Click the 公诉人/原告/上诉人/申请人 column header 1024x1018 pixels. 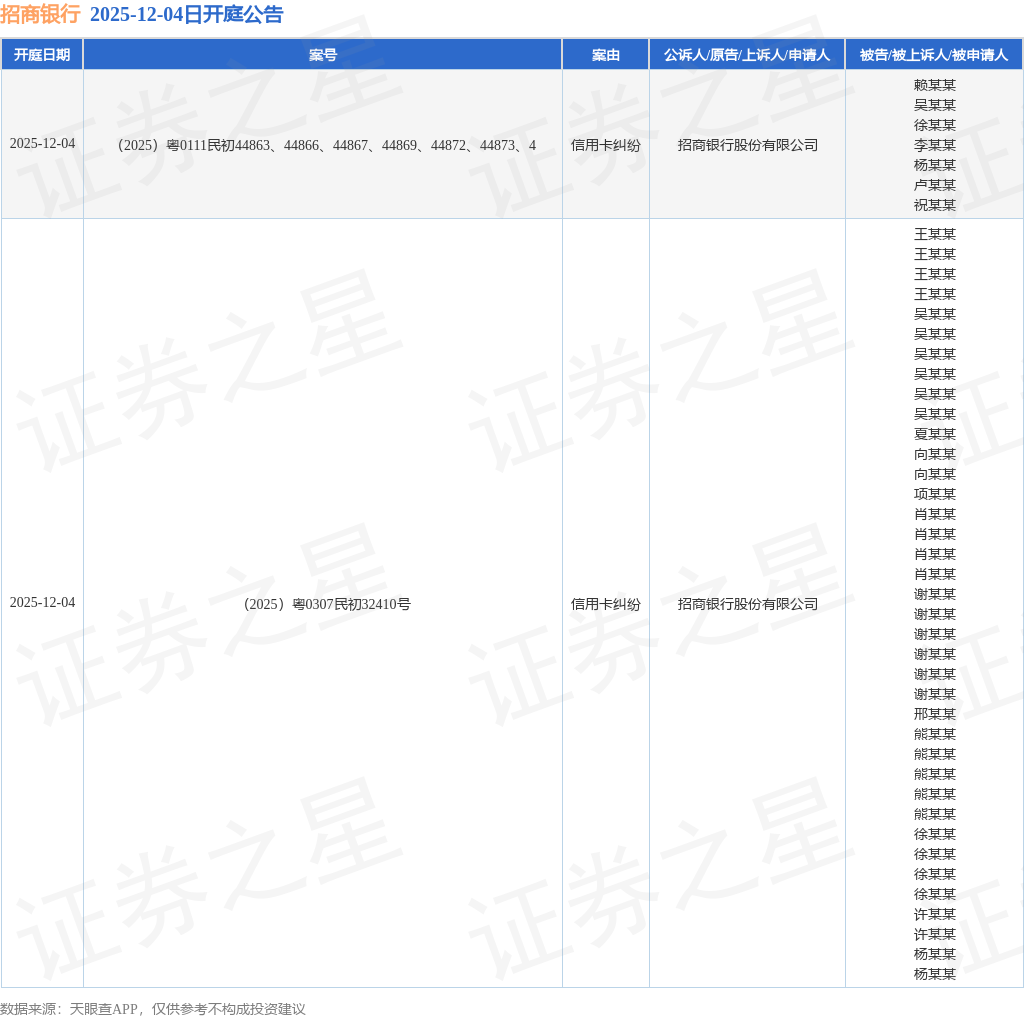tap(747, 55)
